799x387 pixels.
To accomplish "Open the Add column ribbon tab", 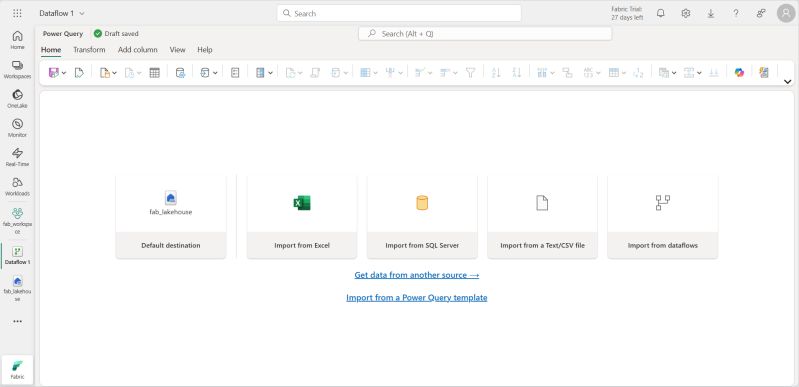I will click(x=138, y=50).
